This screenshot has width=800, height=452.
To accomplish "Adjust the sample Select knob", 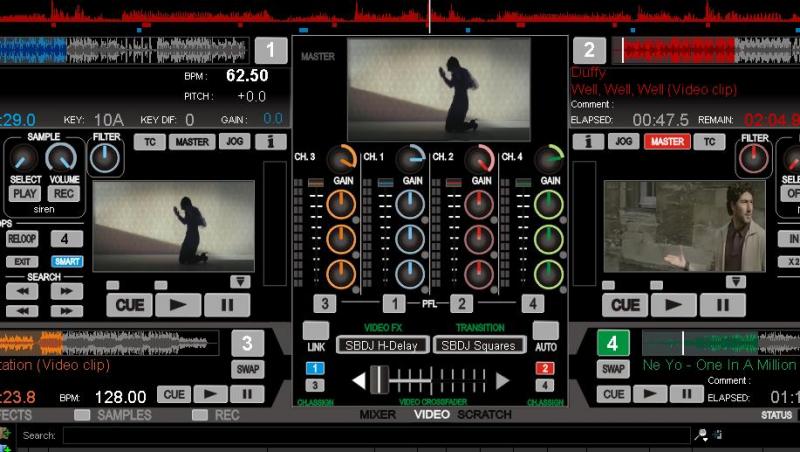I will [x=24, y=159].
